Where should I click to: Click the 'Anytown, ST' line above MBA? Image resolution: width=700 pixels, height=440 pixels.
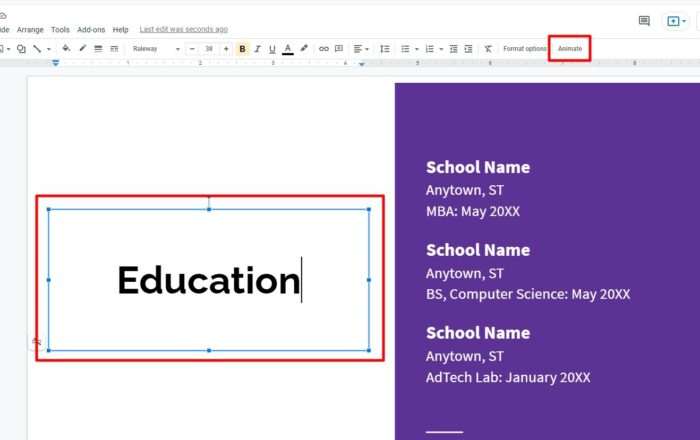[x=465, y=190]
